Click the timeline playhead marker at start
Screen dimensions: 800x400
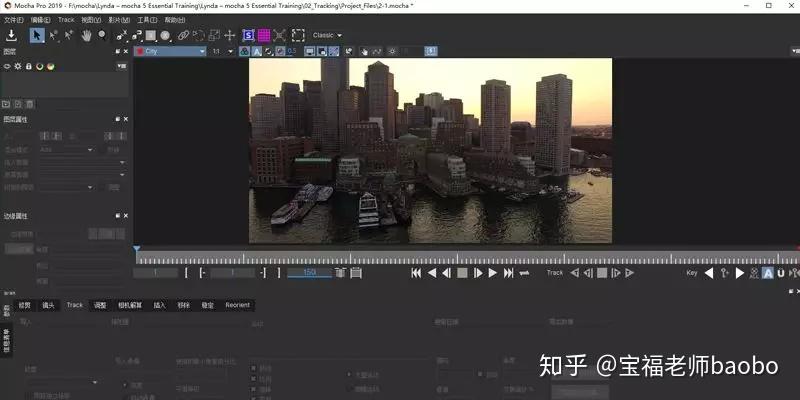coord(136,249)
